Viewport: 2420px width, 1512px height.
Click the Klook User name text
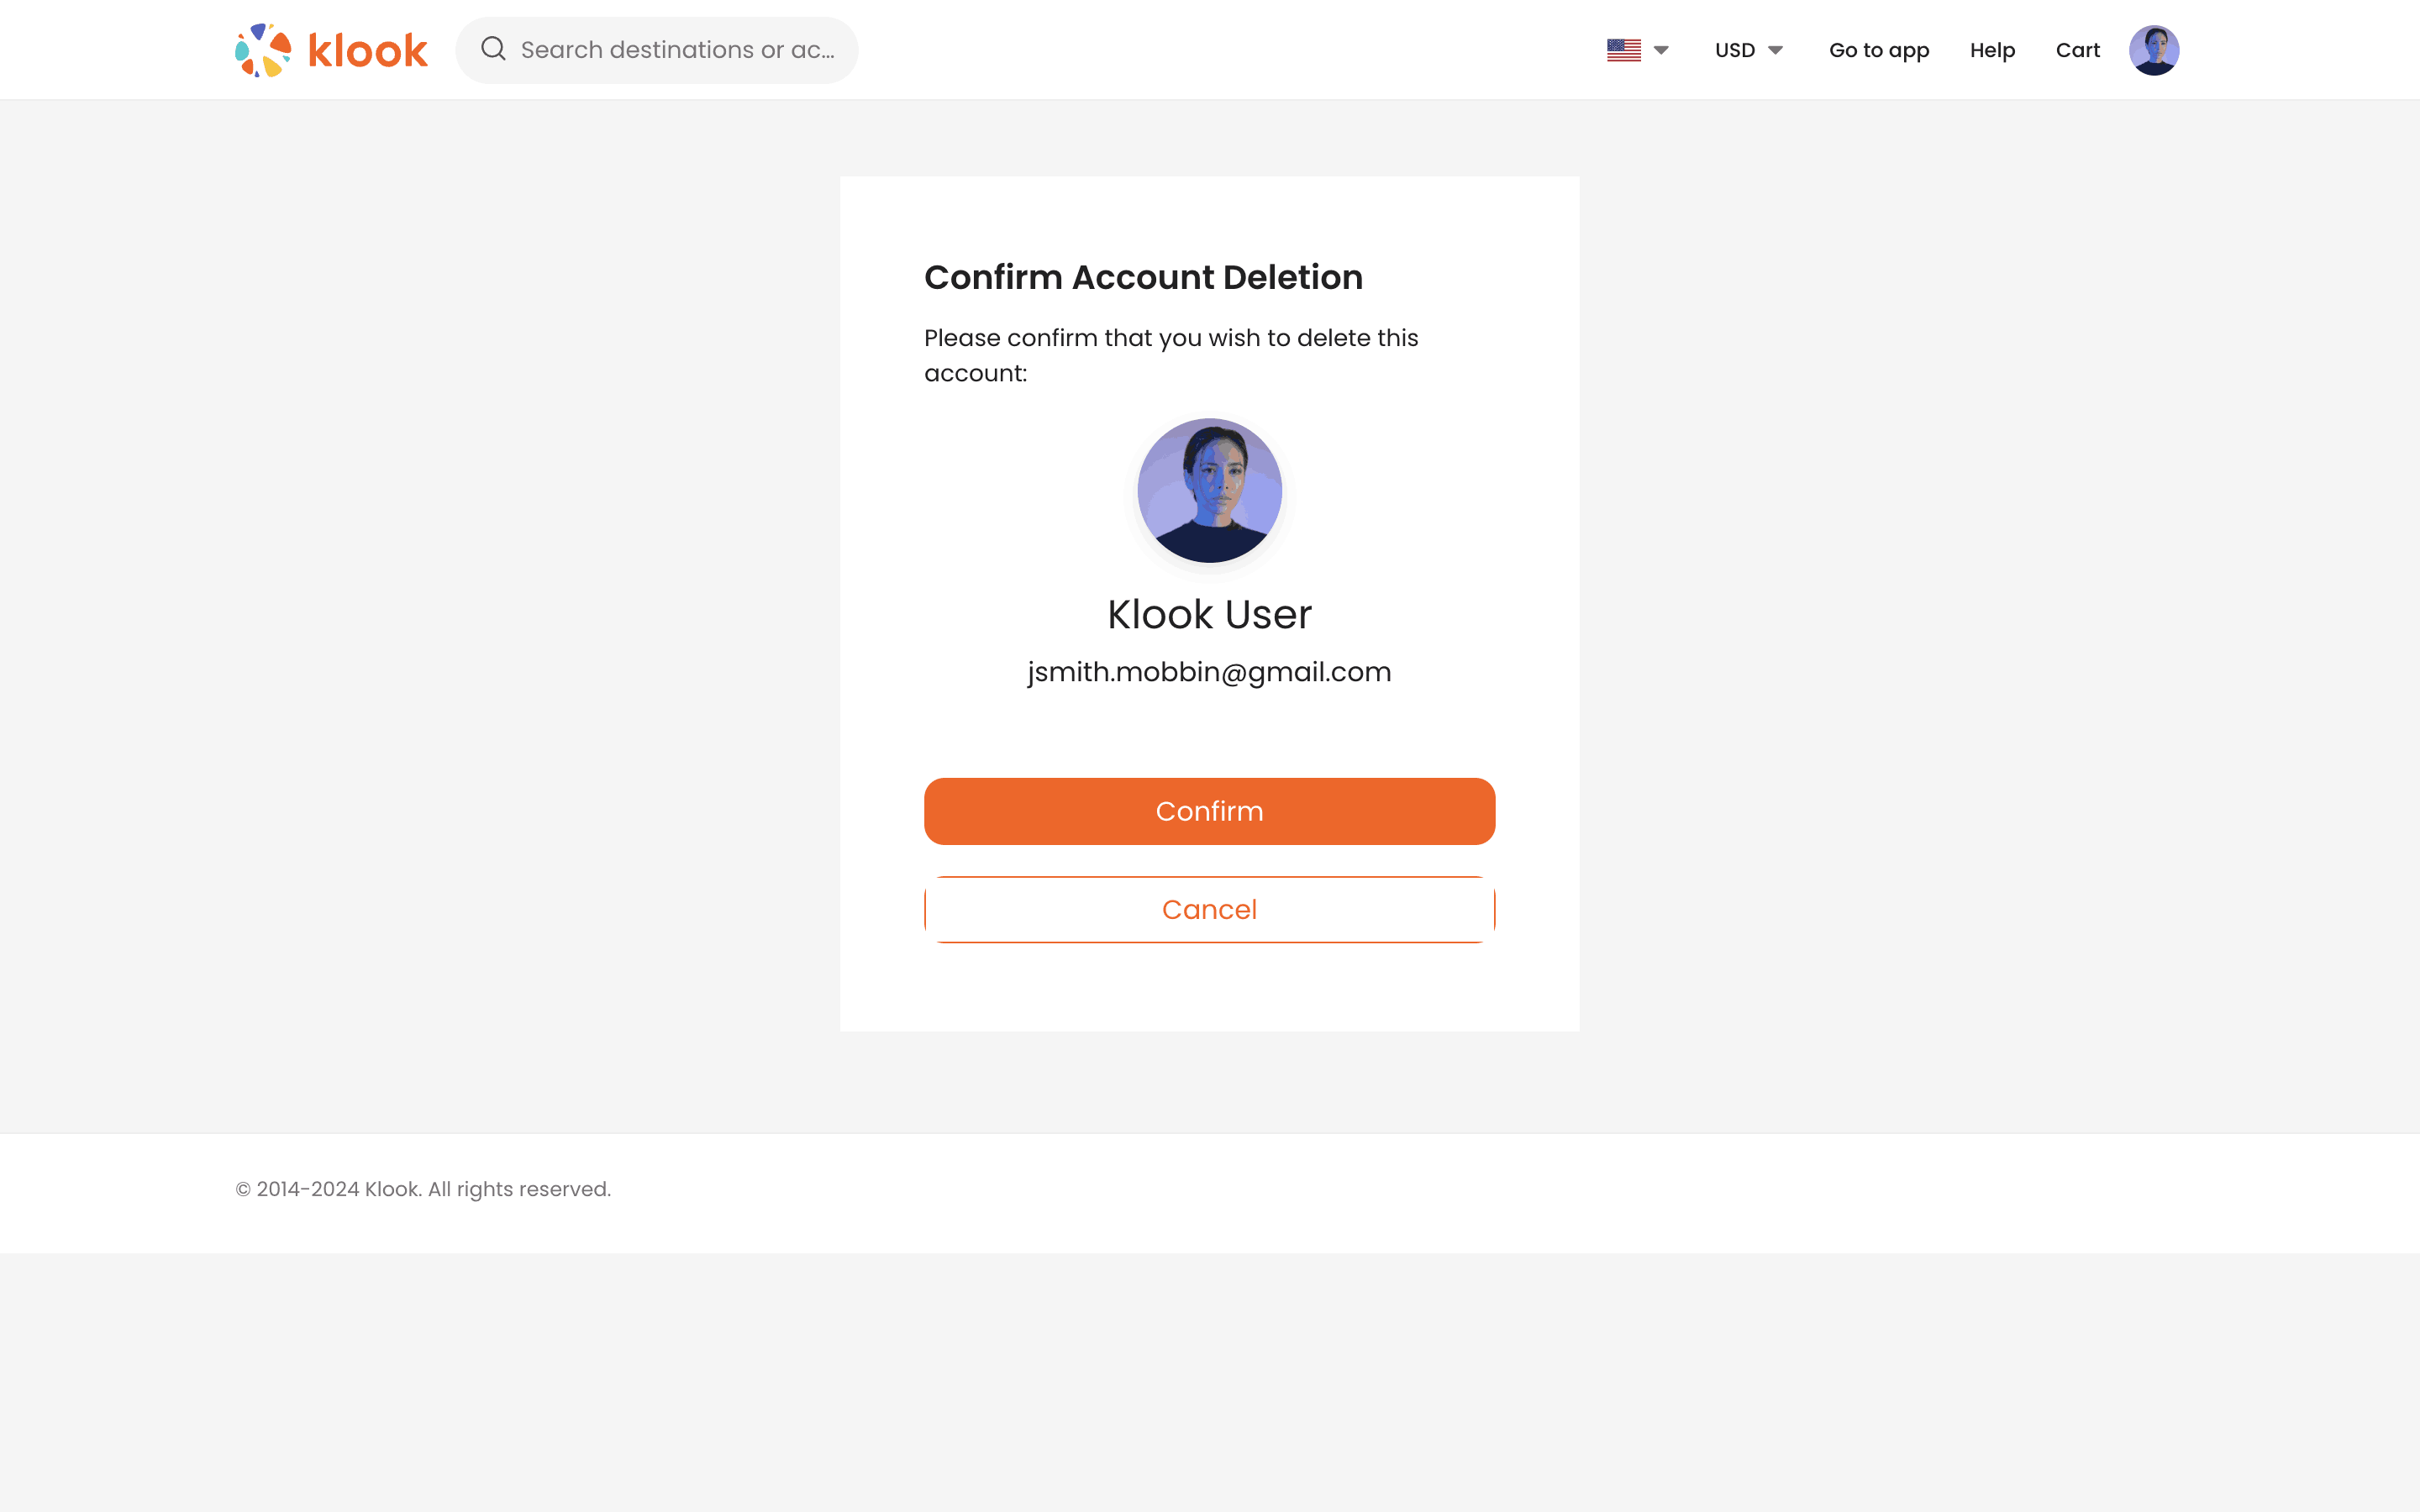pyautogui.click(x=1209, y=614)
